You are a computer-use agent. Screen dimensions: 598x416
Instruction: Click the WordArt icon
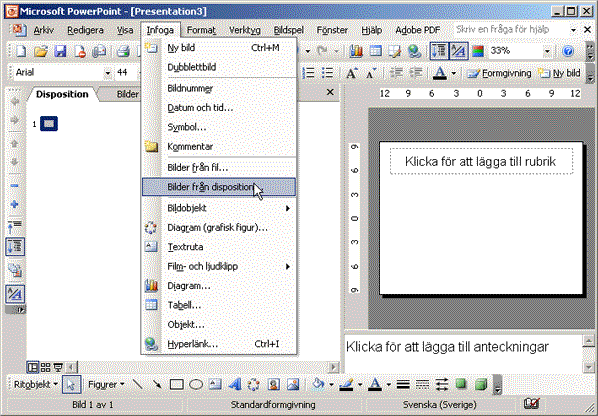(x=235, y=384)
